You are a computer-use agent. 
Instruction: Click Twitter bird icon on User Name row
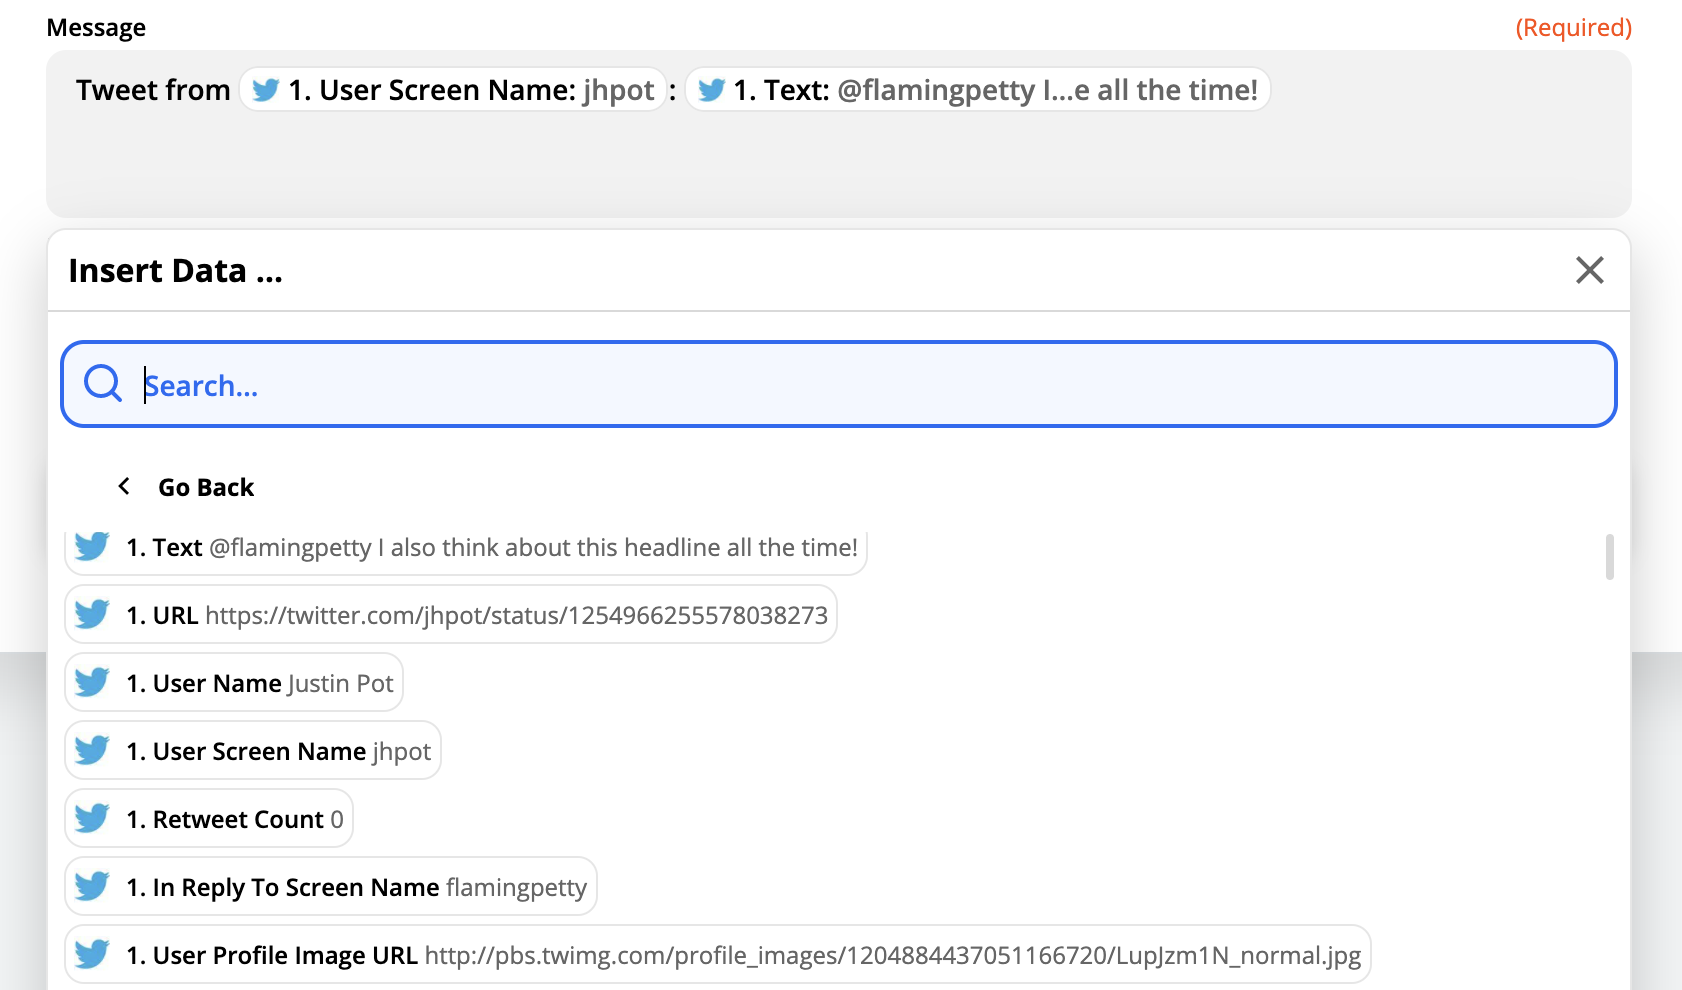(92, 682)
